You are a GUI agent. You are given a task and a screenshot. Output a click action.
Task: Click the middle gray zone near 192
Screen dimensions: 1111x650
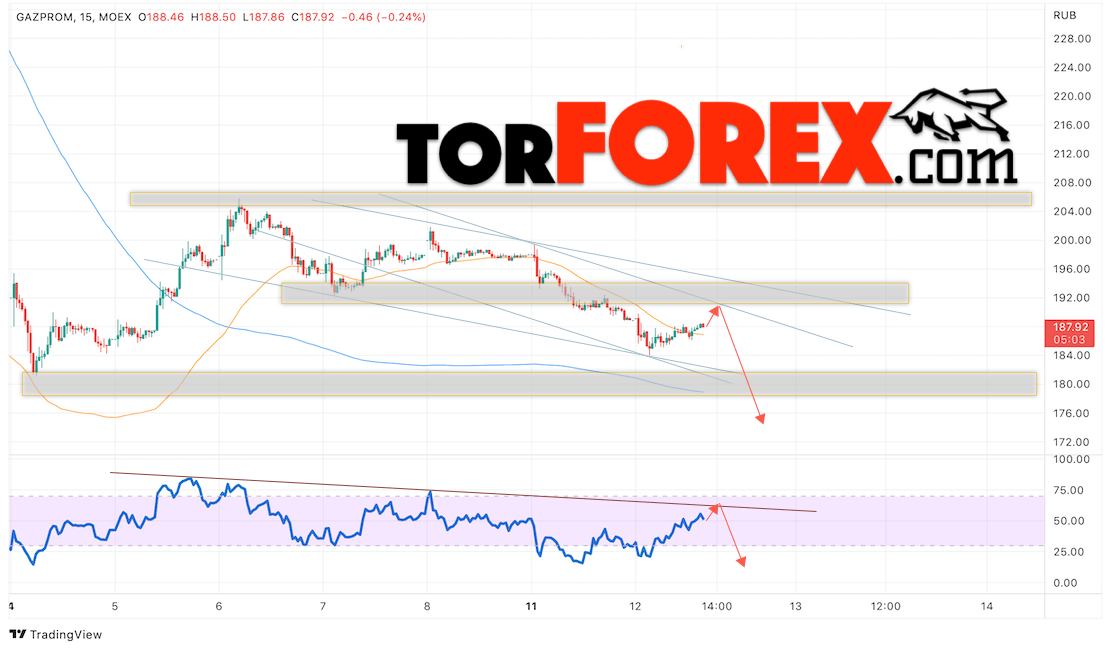(594, 293)
